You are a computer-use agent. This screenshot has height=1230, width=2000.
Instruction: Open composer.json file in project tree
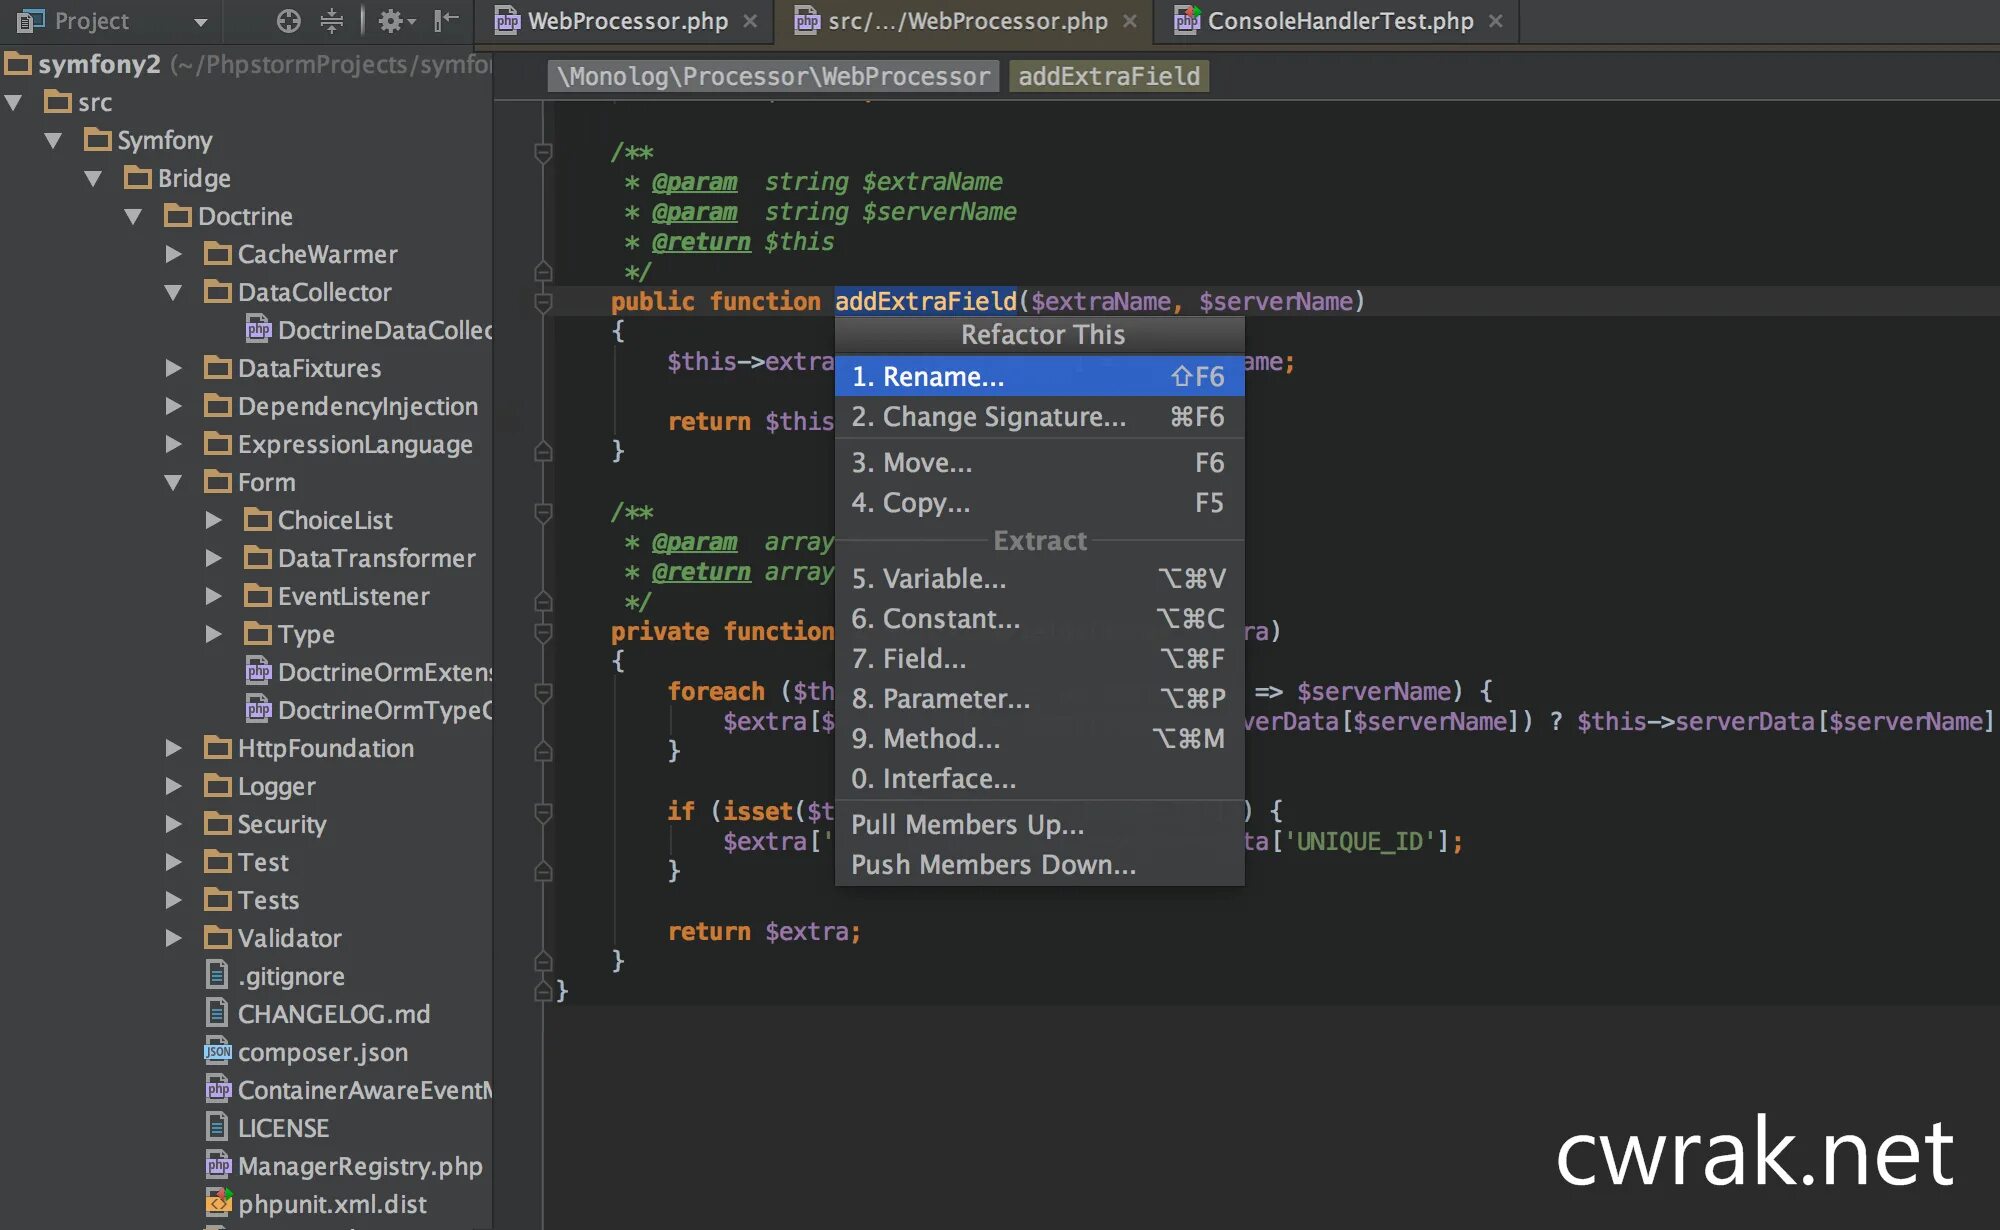pyautogui.click(x=322, y=1052)
